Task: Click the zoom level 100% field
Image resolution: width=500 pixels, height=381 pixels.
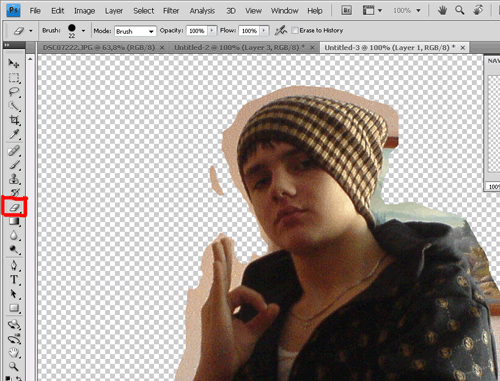Action: tap(402, 10)
